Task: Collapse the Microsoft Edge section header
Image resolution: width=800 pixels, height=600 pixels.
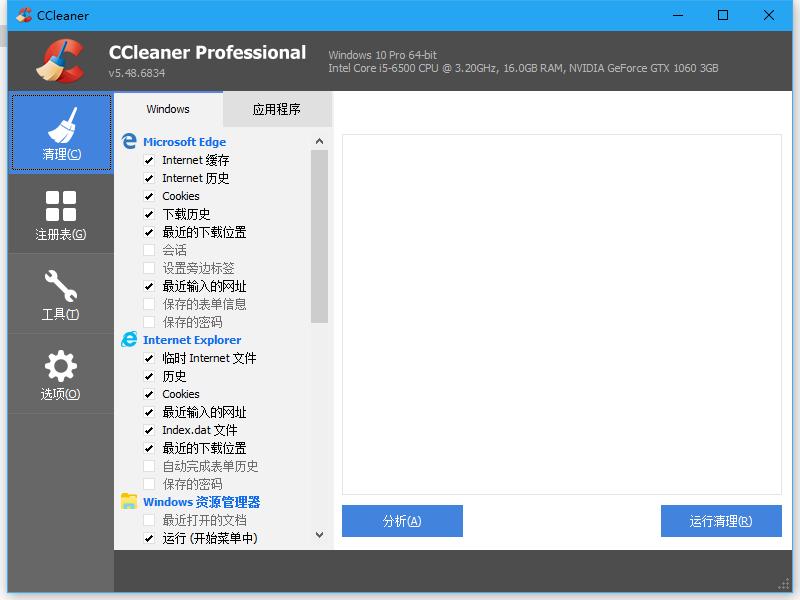Action: tap(186, 141)
